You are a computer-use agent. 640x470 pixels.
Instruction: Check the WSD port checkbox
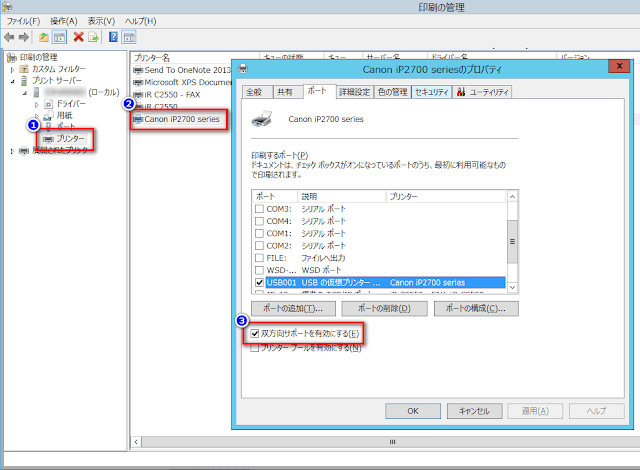tap(259, 270)
